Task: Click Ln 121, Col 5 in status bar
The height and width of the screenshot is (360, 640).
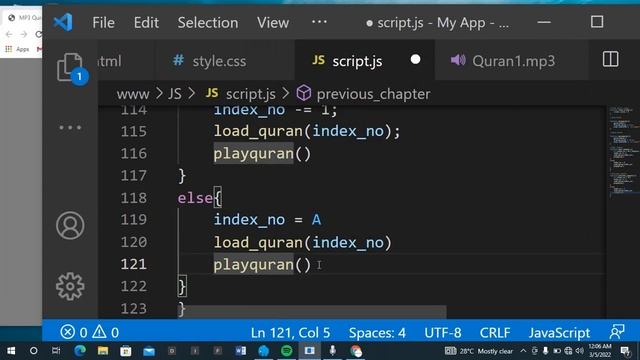Action: tap(290, 333)
